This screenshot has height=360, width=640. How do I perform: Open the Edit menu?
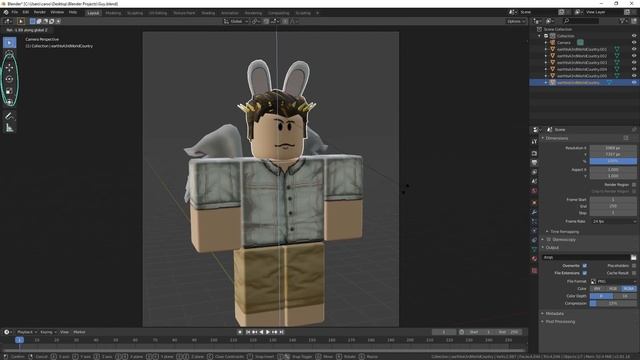(x=25, y=12)
